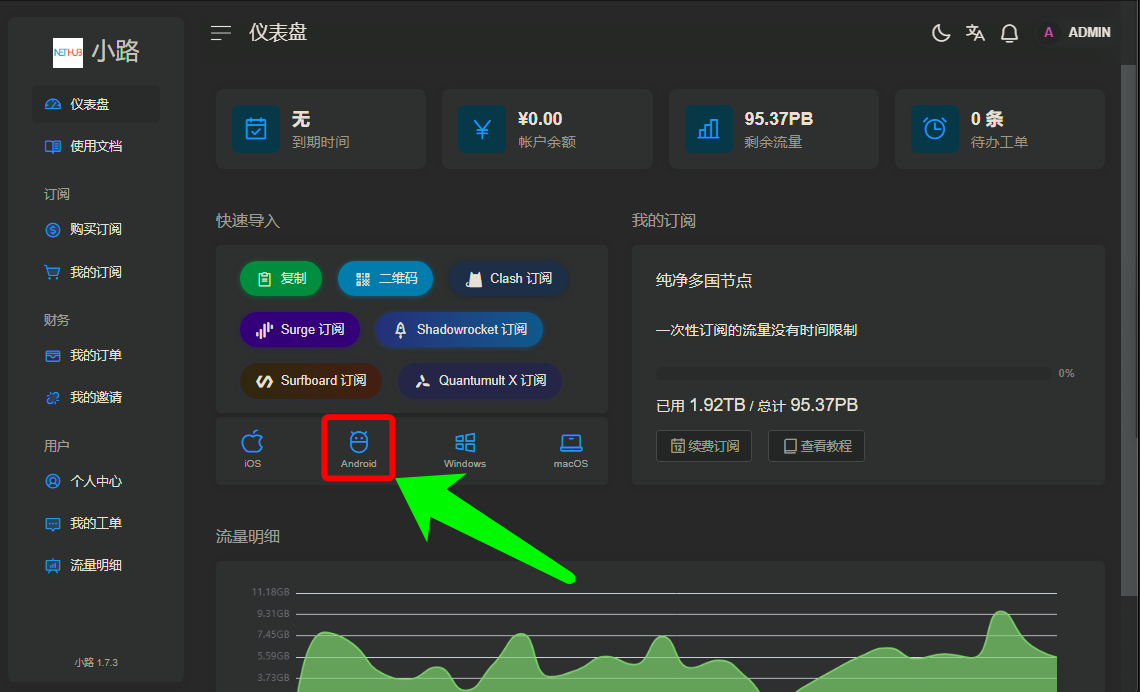1140x692 pixels.
Task: Go to 我的工单 in sidebar
Action: [x=95, y=524]
